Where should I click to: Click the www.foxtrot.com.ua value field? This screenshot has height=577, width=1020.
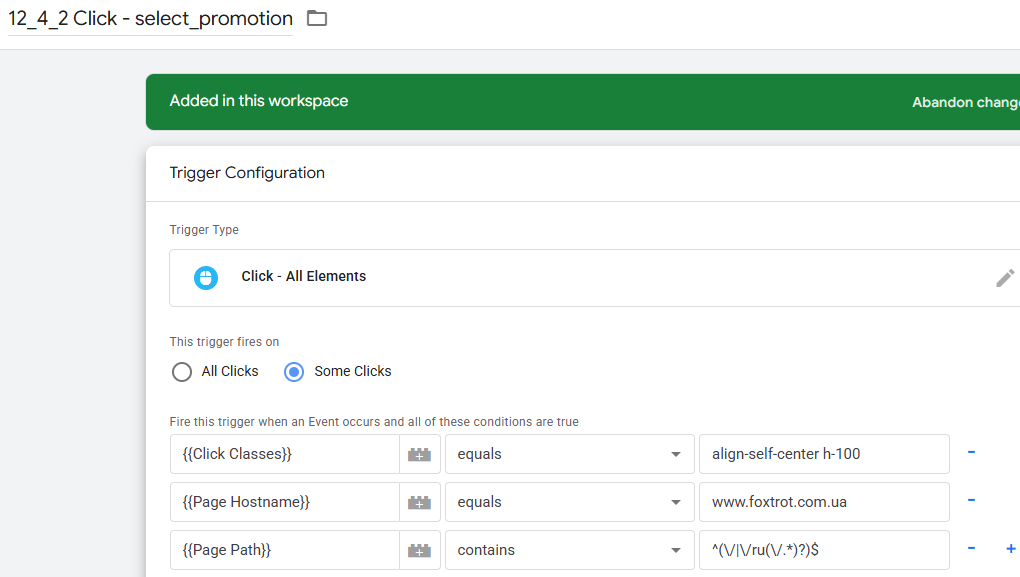point(823,502)
